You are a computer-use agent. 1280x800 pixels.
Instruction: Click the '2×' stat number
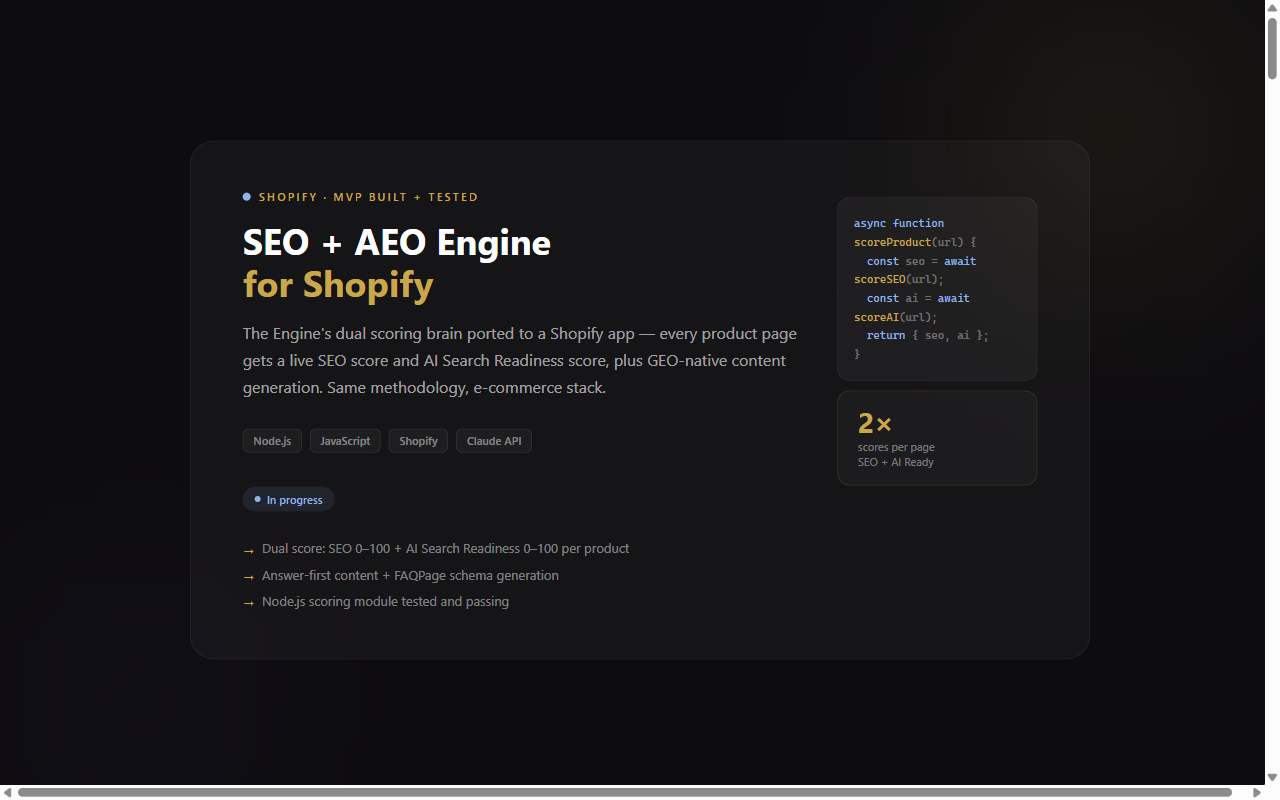coord(875,424)
